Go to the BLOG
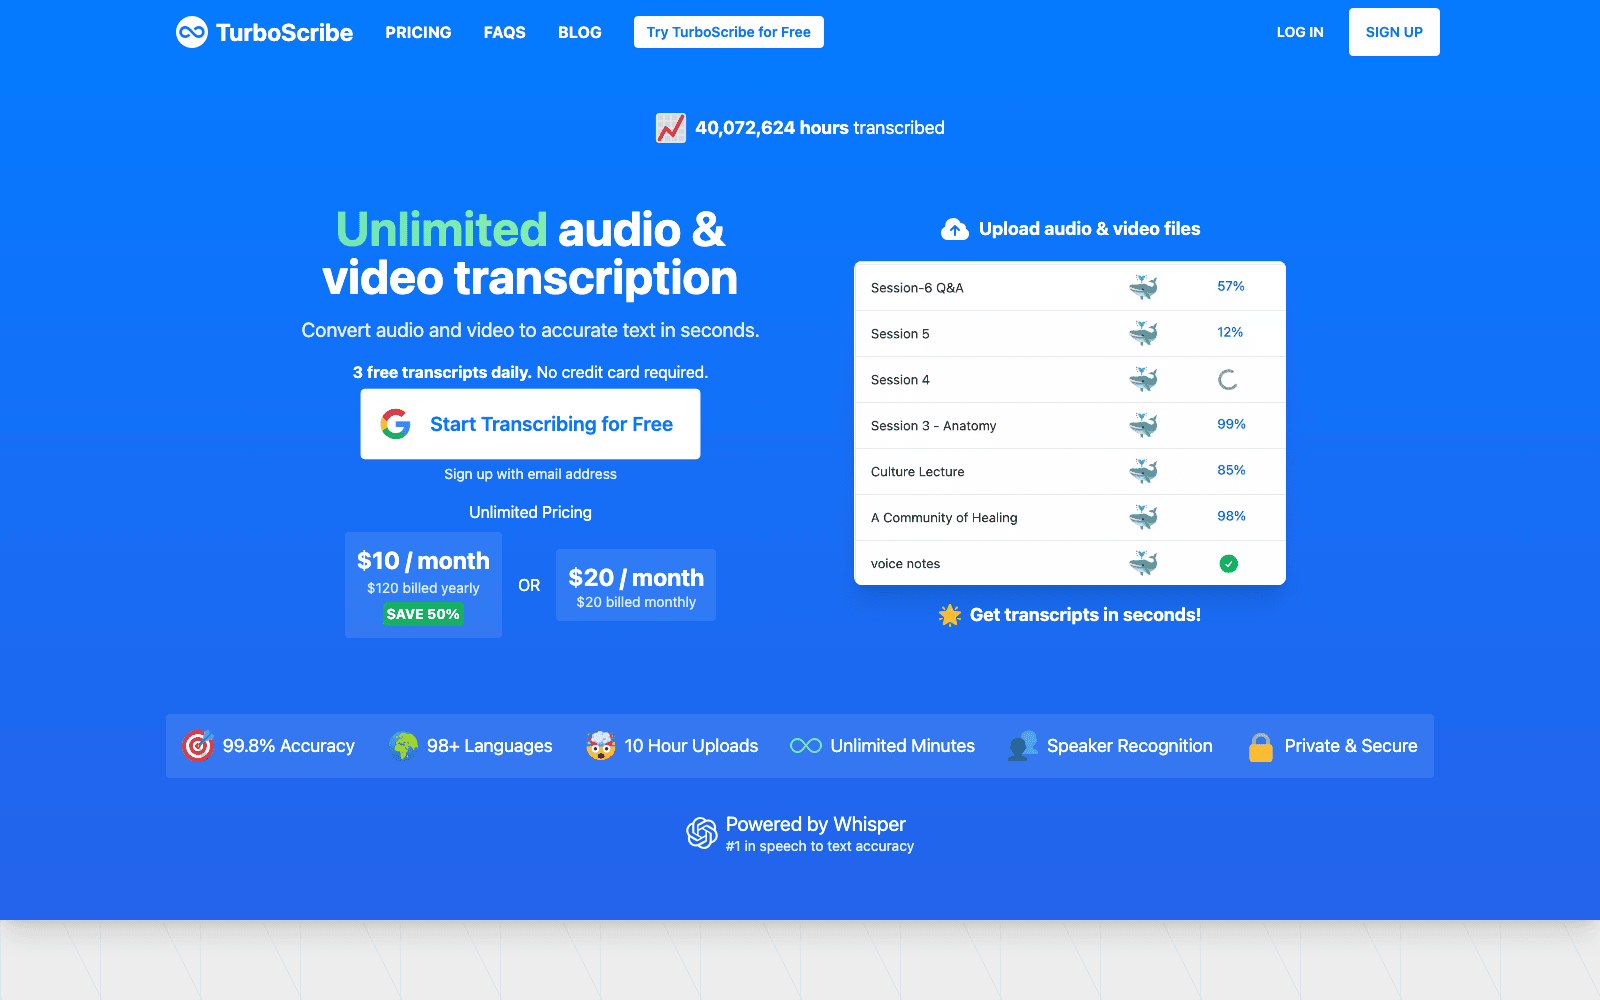The width and height of the screenshot is (1600, 1000). click(x=579, y=32)
